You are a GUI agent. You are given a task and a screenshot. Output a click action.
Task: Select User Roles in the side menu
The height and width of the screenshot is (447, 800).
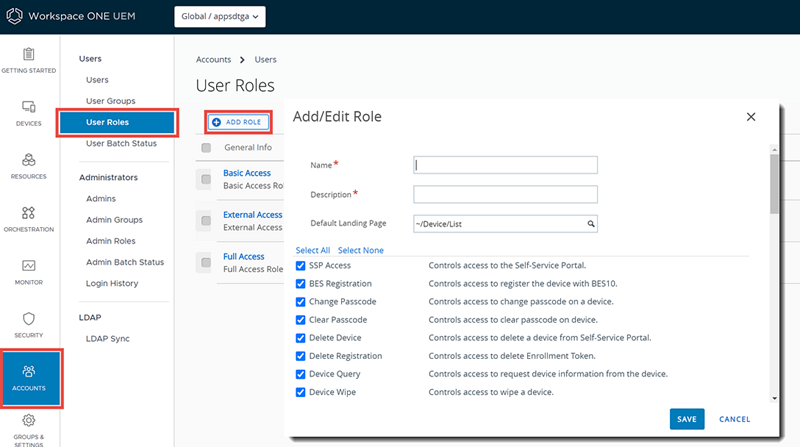(117, 122)
